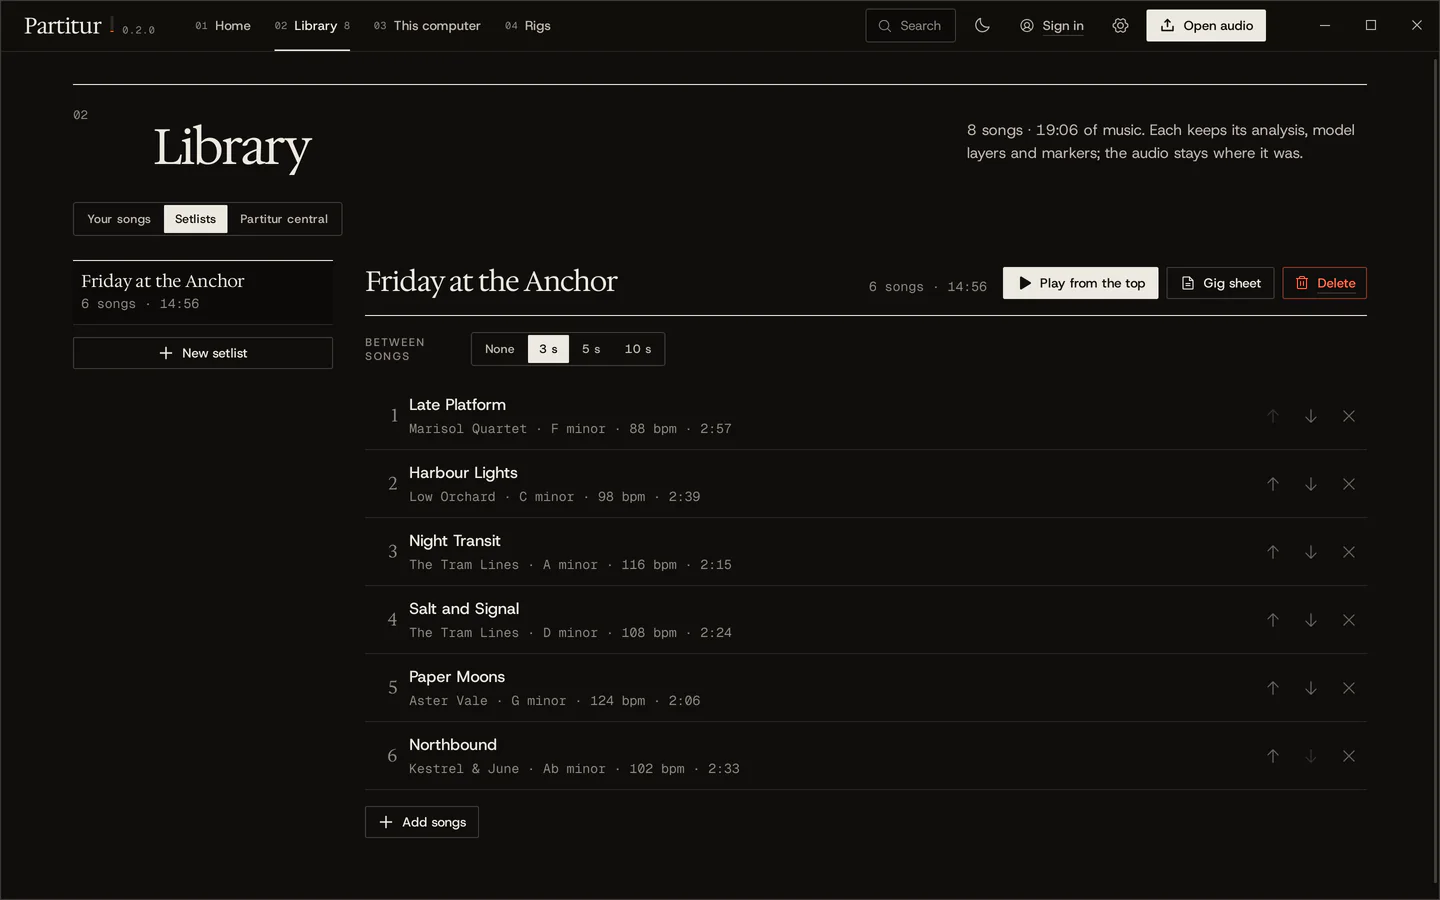Move Paper Moons up in setlist

[1273, 688]
